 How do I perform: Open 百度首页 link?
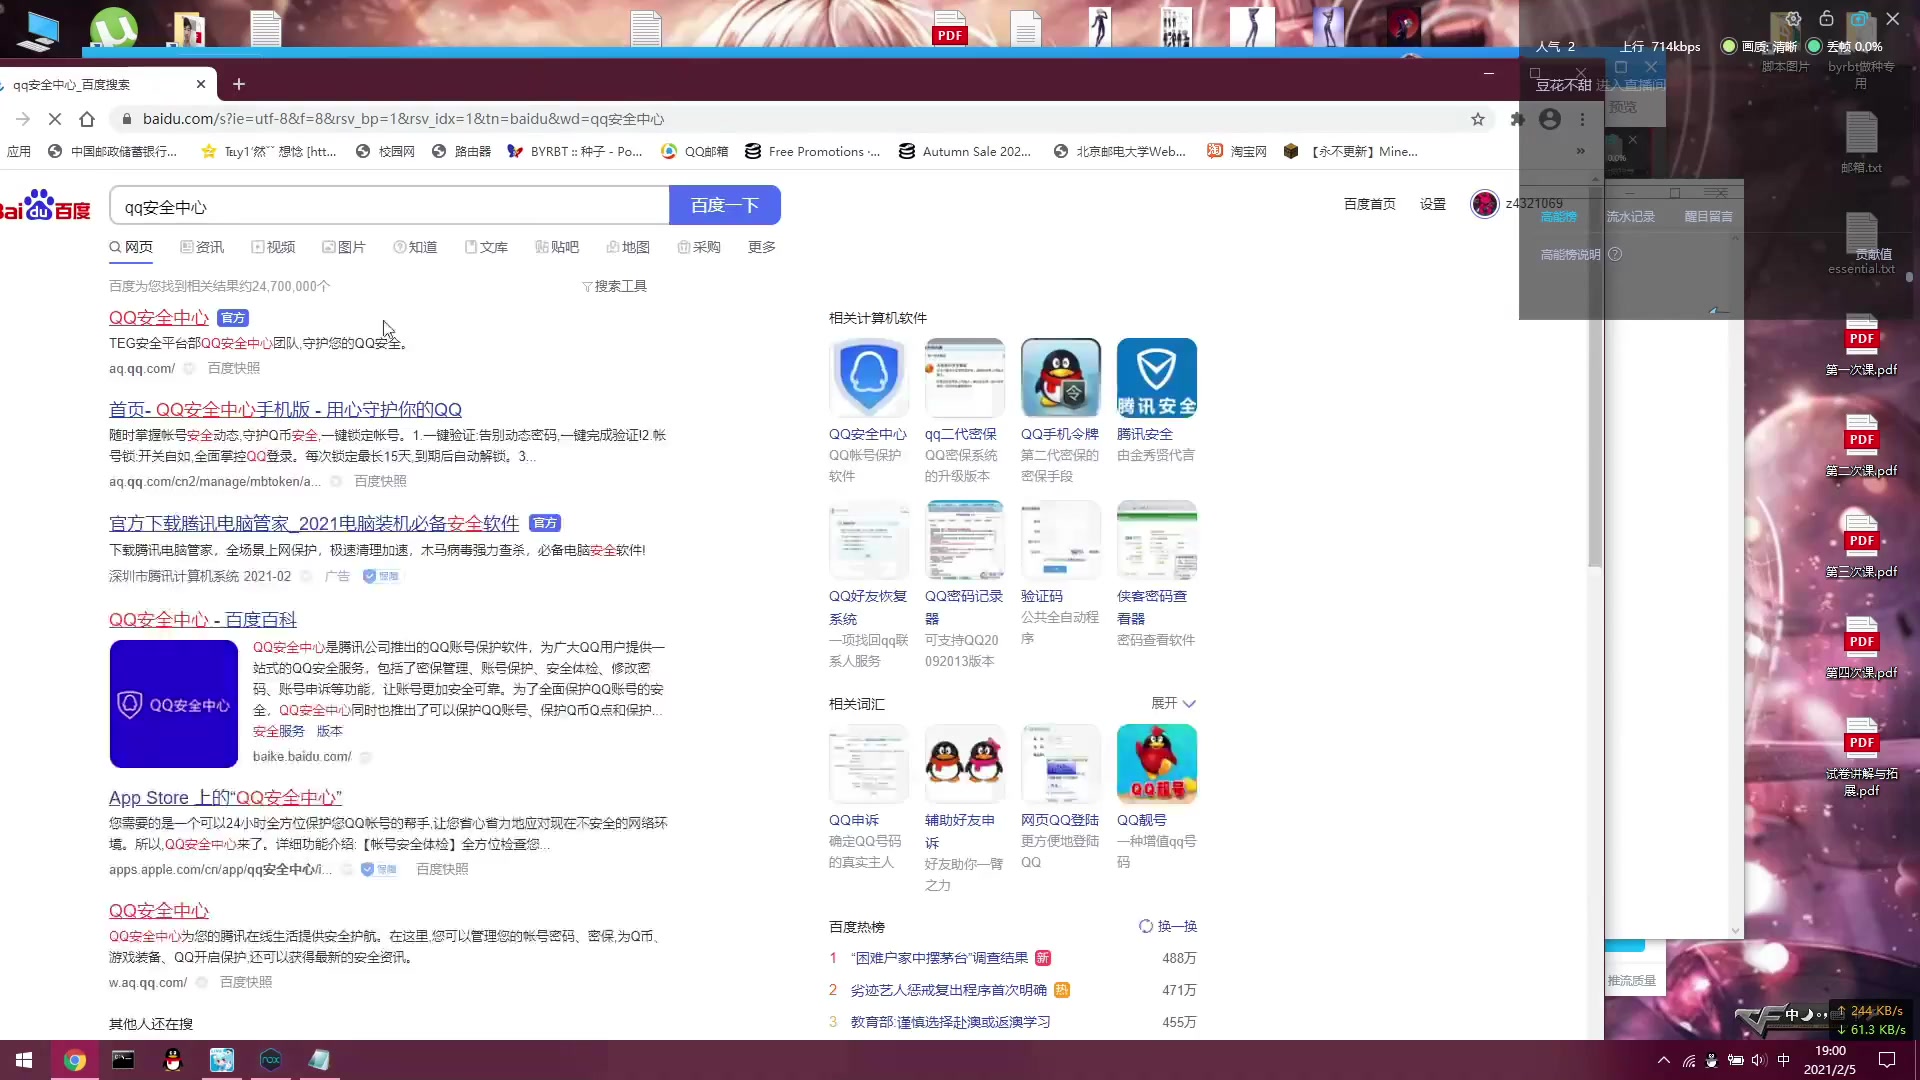pyautogui.click(x=1369, y=204)
